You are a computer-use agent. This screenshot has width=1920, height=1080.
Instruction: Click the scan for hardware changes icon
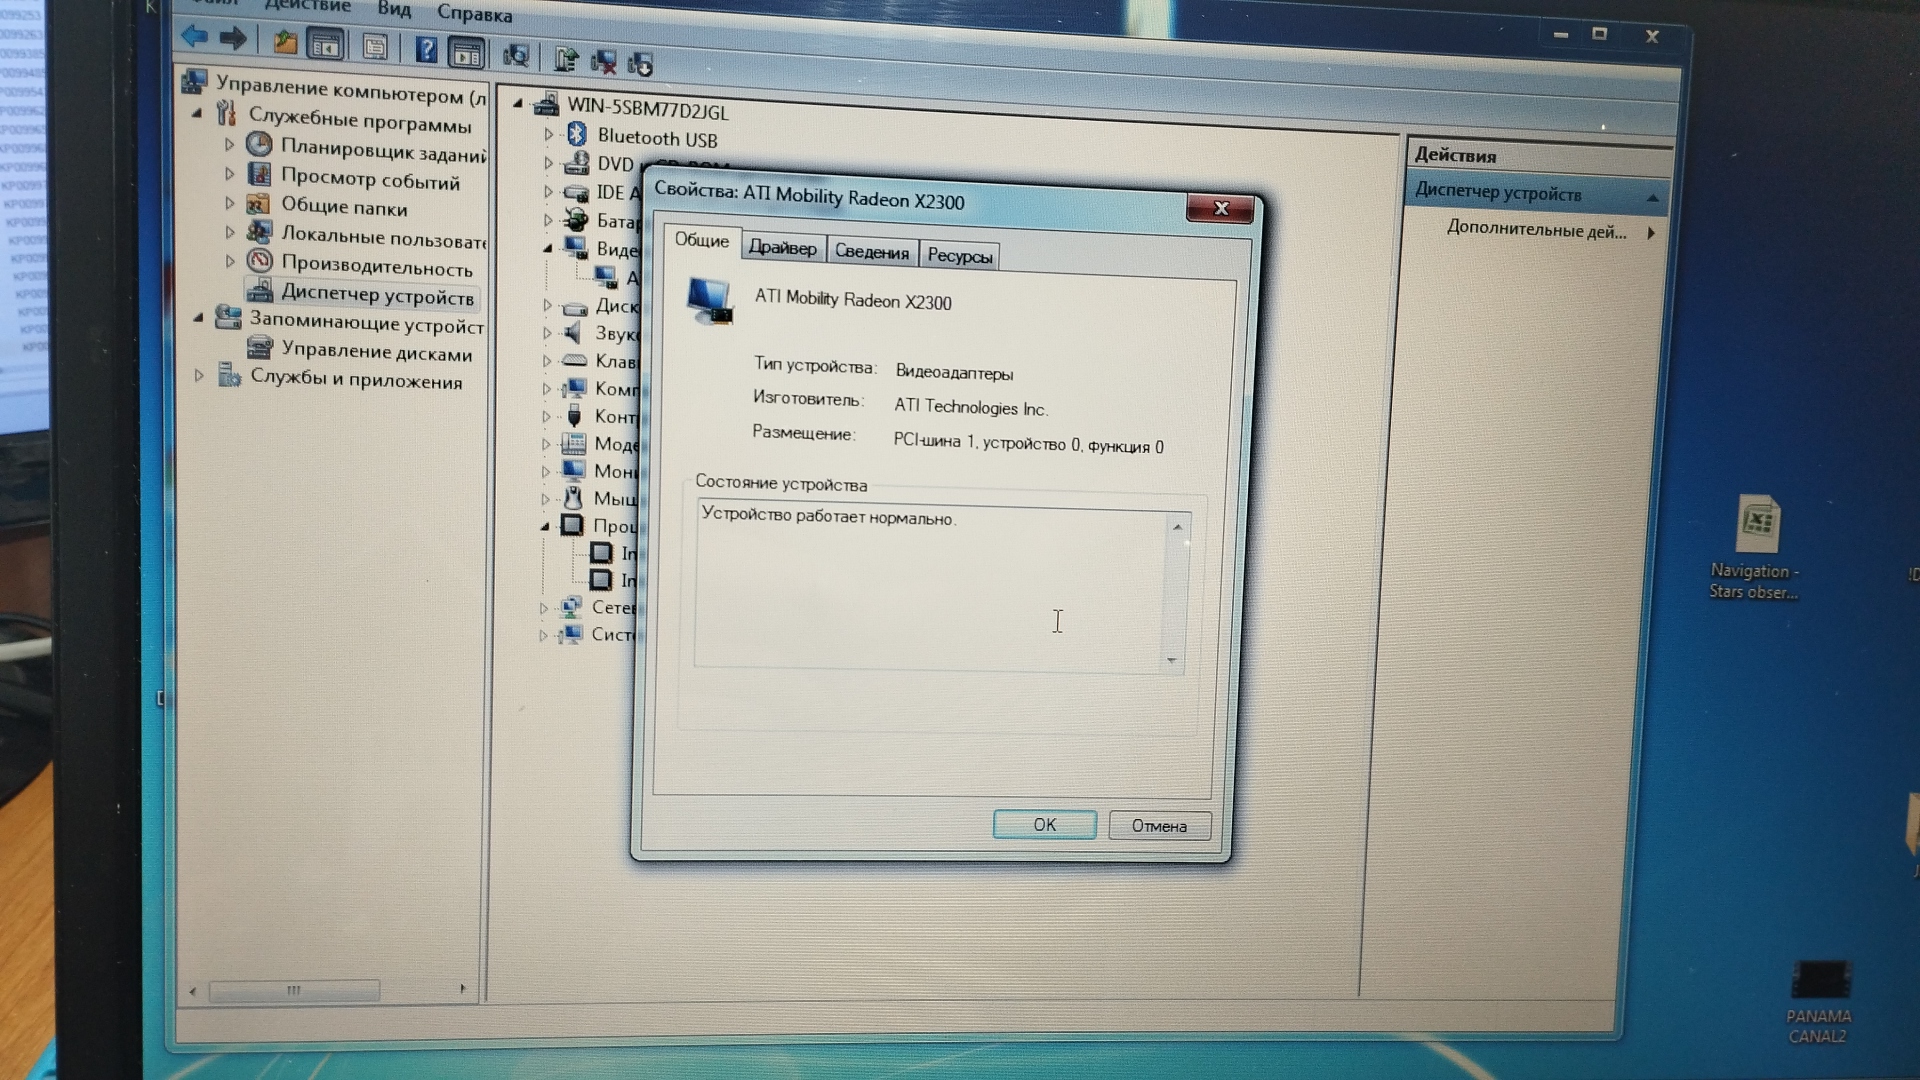[x=516, y=56]
